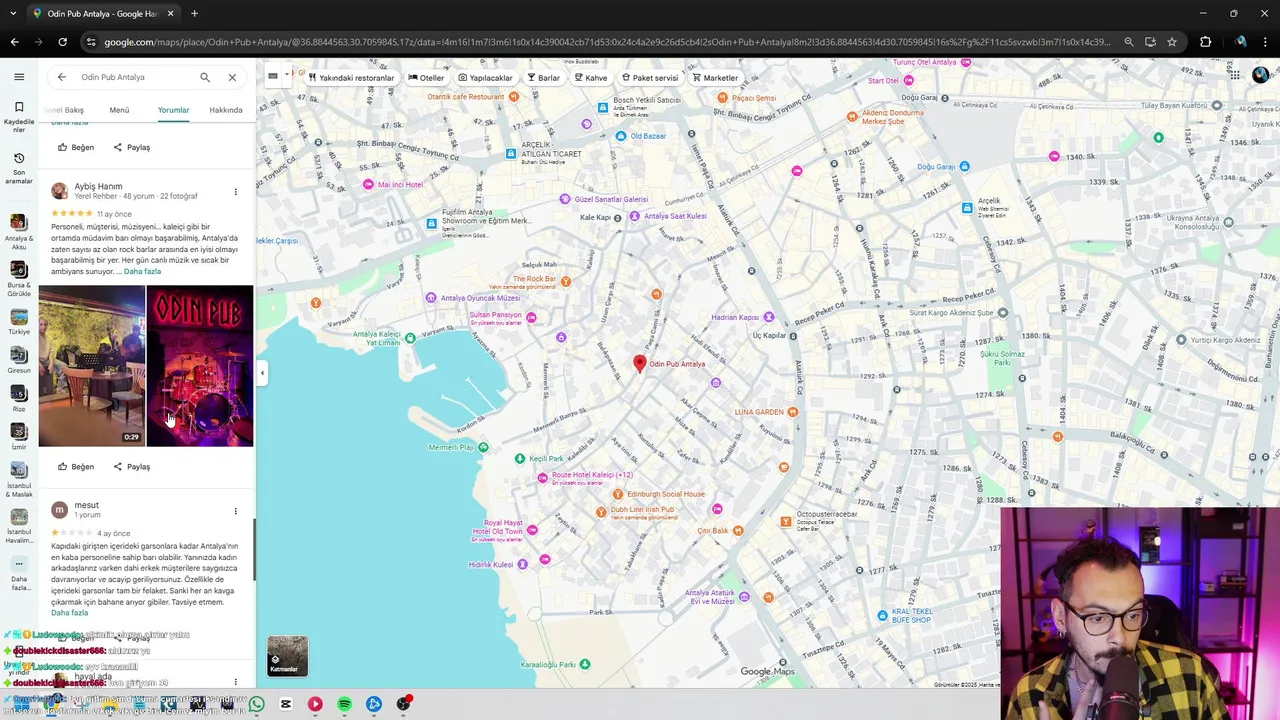The width and height of the screenshot is (1280, 720).
Task: Click the Karaalioğlu Parkı map marker
Action: click(585, 664)
